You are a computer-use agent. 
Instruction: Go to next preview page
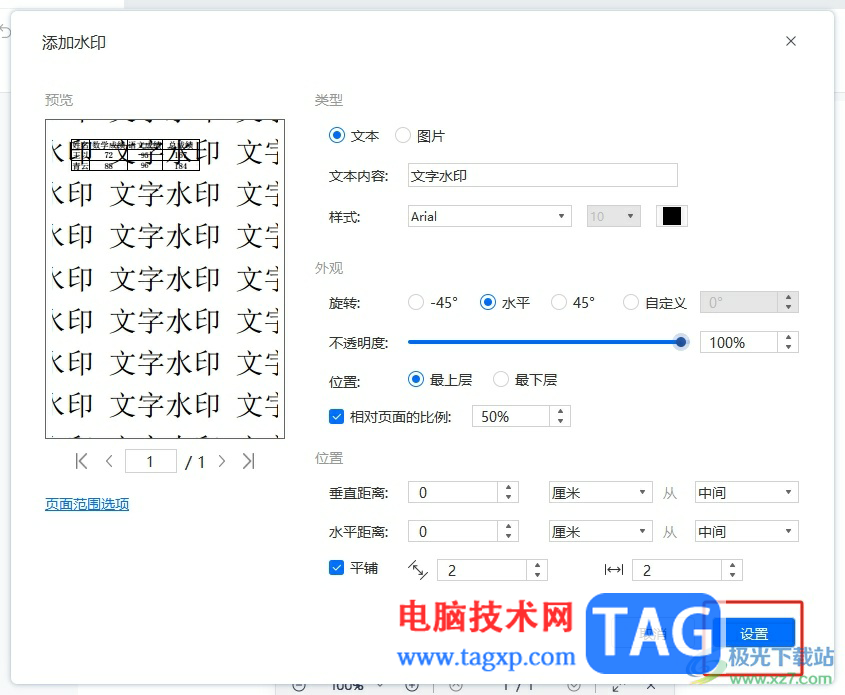[x=221, y=461]
